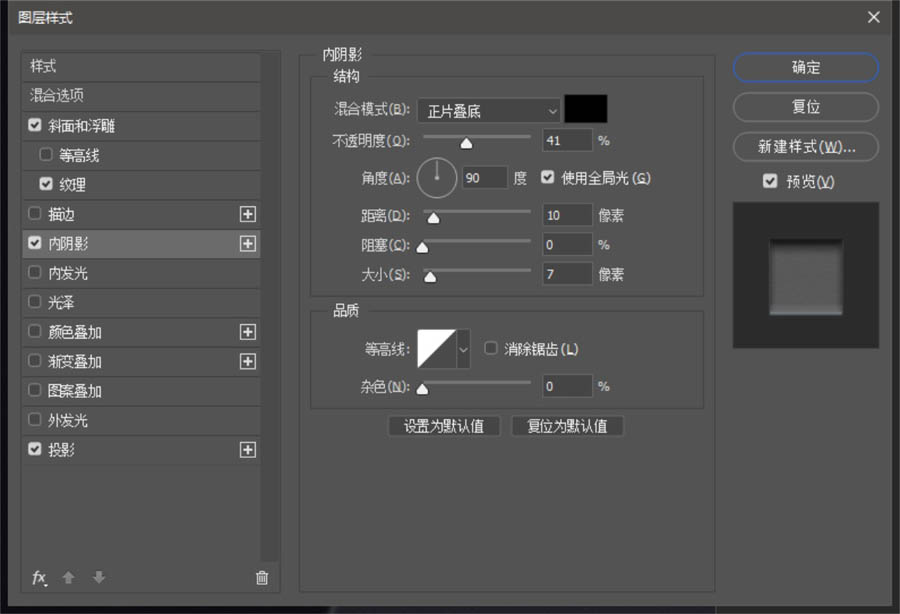Image resolution: width=900 pixels, height=614 pixels.
Task: Select 混合选项 in the list
Action: 141,96
